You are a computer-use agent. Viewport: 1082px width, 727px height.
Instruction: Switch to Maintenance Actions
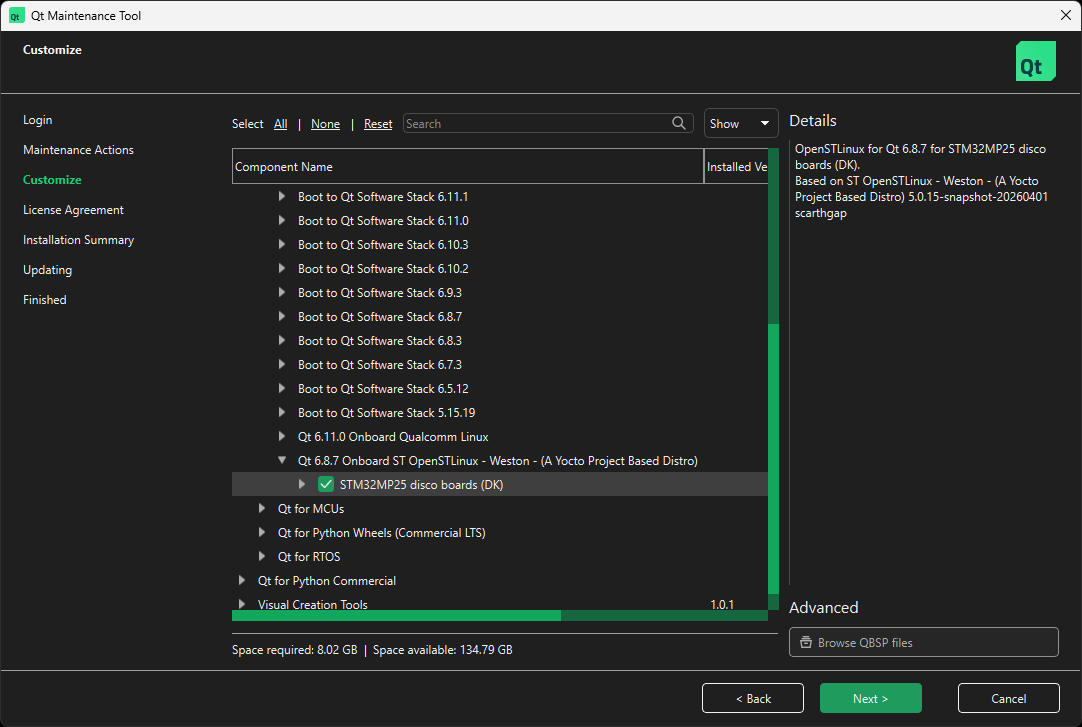pos(78,149)
